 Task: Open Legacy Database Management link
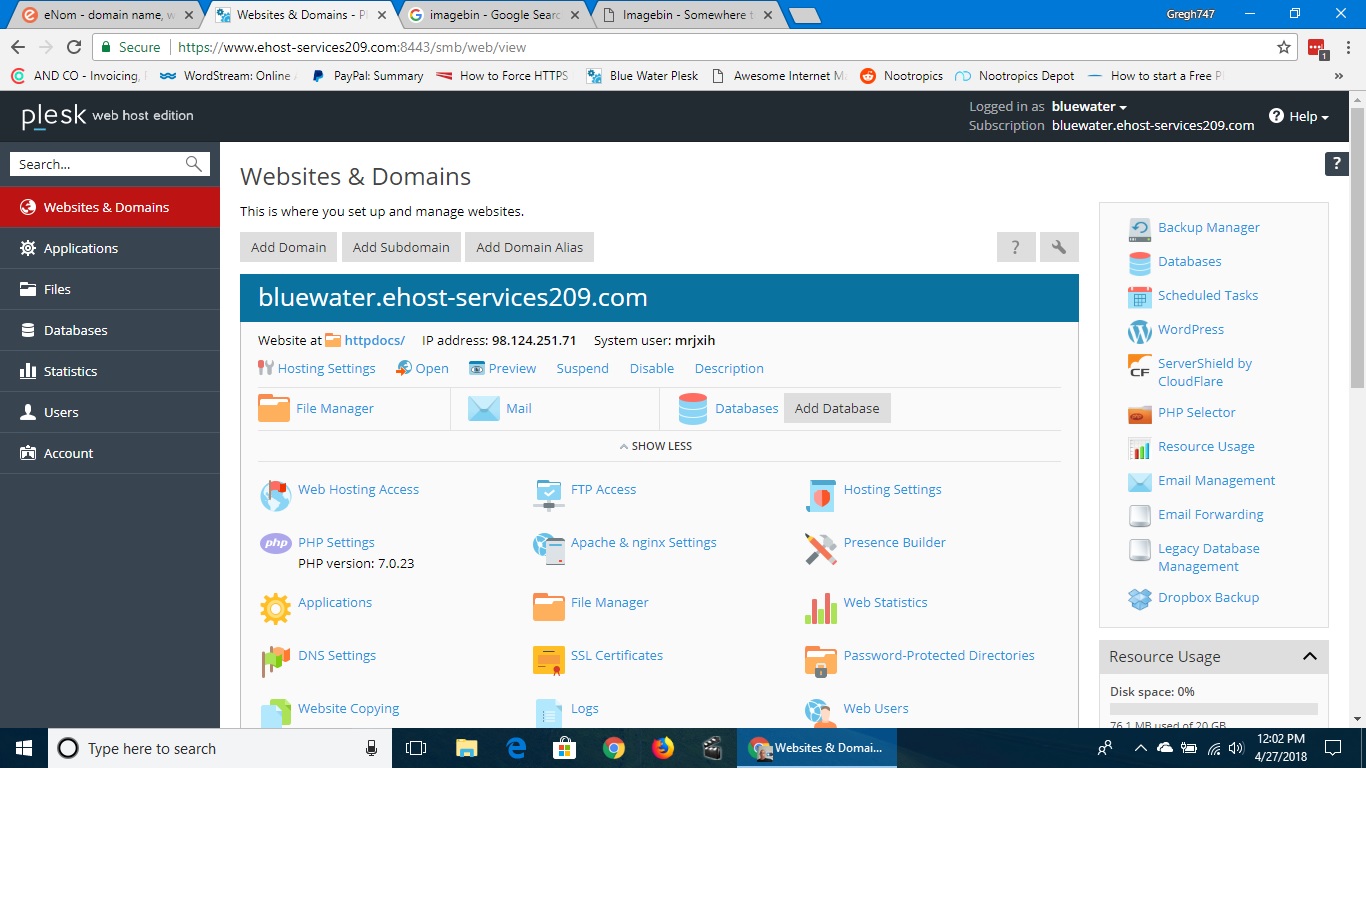1208,557
